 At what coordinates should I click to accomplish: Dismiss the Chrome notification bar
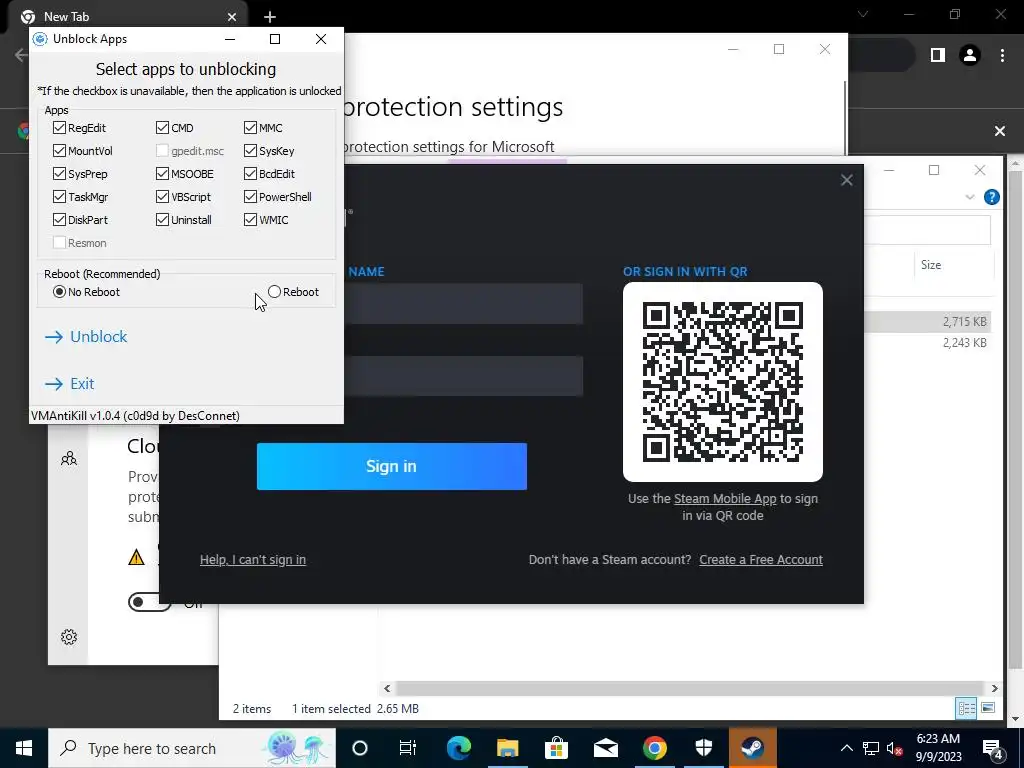click(1000, 131)
